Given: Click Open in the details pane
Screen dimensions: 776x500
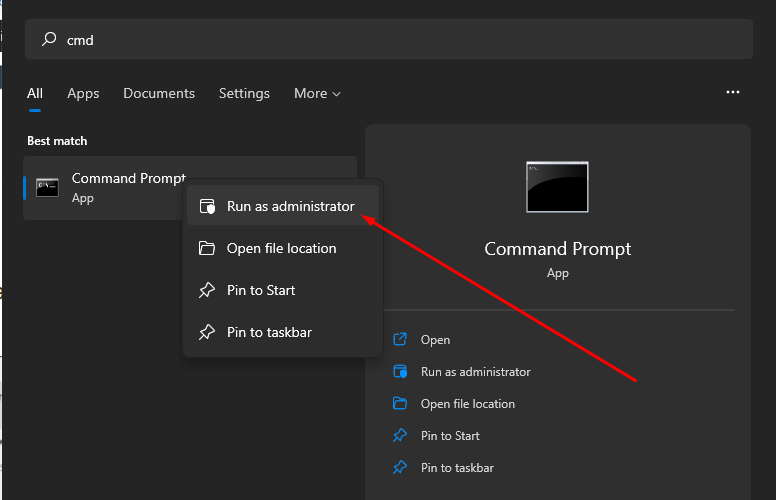Looking at the screenshot, I should 435,340.
